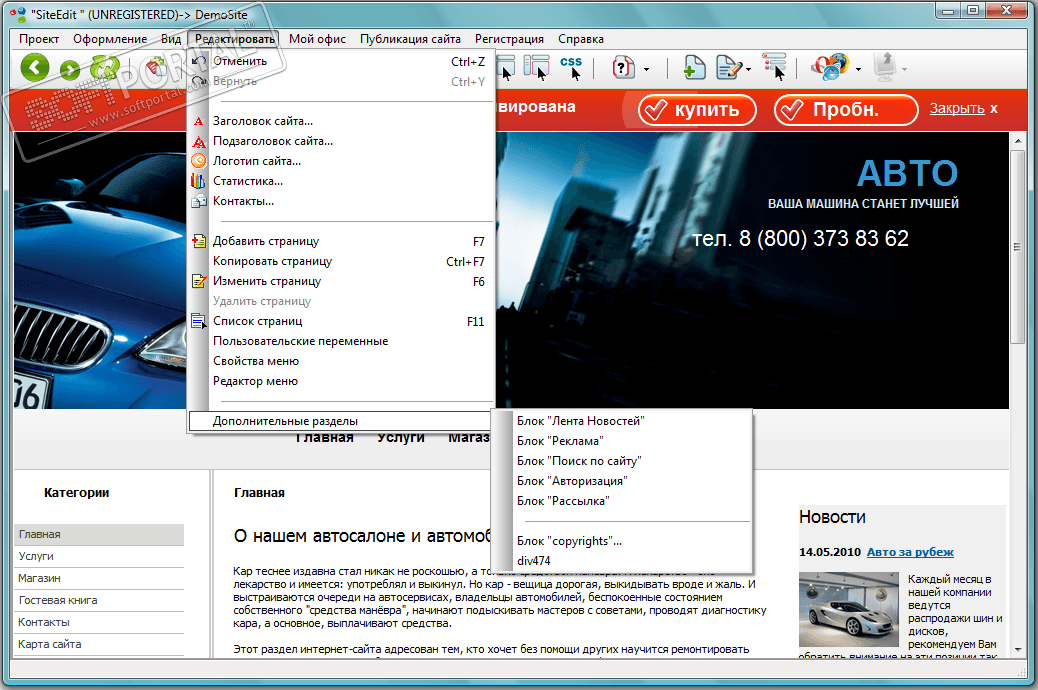Click the scroll down arrow of page scrollbar
1038x690 pixels.
[x=1017, y=650]
